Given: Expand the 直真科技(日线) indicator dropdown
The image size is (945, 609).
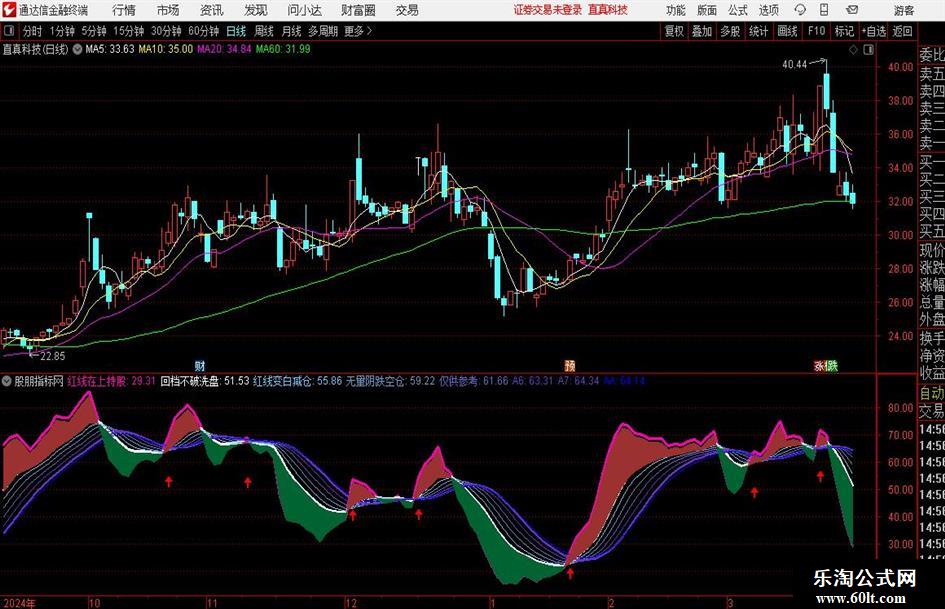Looking at the screenshot, I should point(77,49).
